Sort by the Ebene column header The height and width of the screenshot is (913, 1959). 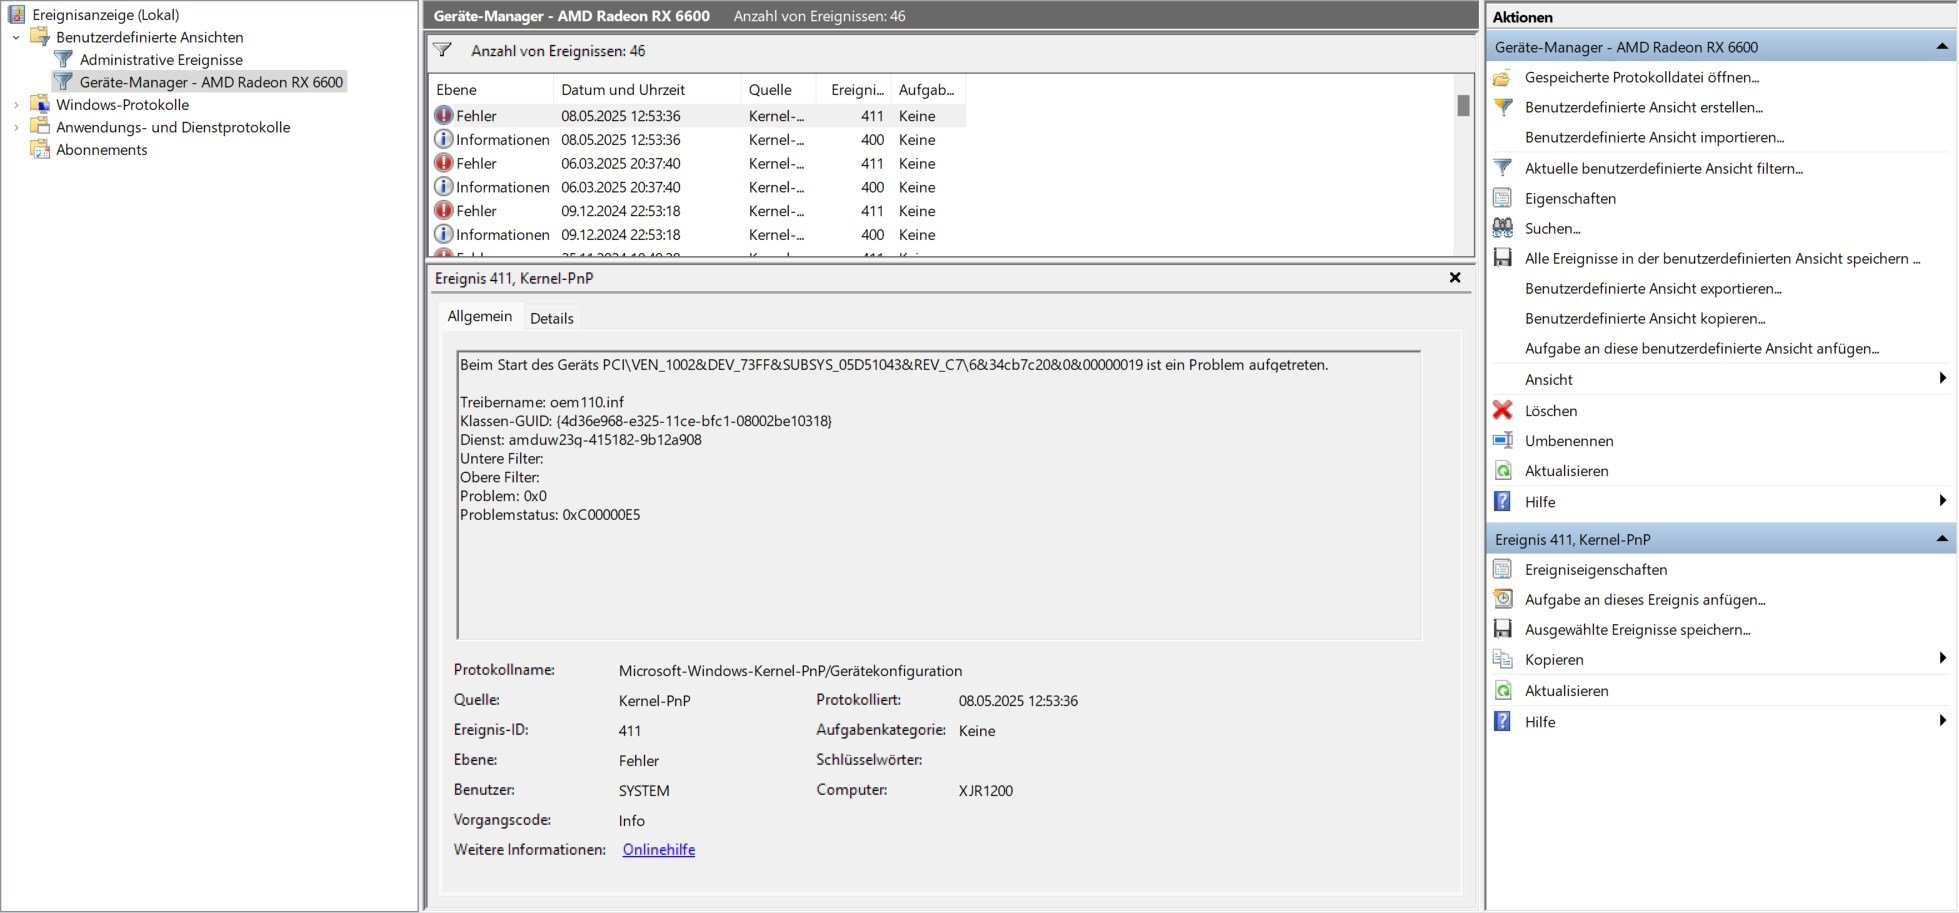pos(491,89)
